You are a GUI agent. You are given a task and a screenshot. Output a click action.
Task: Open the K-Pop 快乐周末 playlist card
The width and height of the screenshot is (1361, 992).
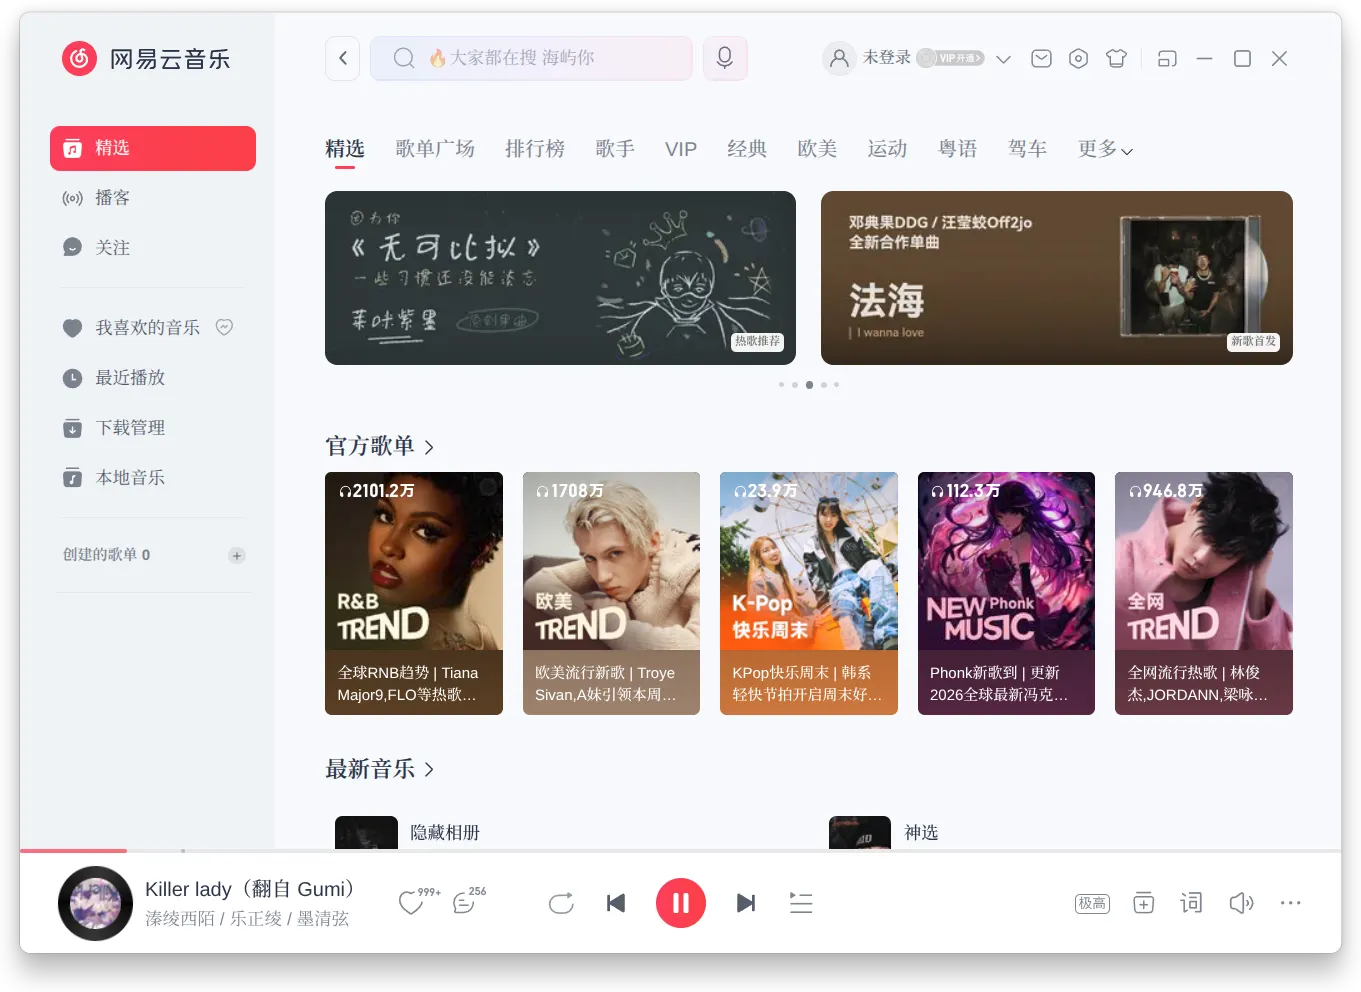click(809, 593)
